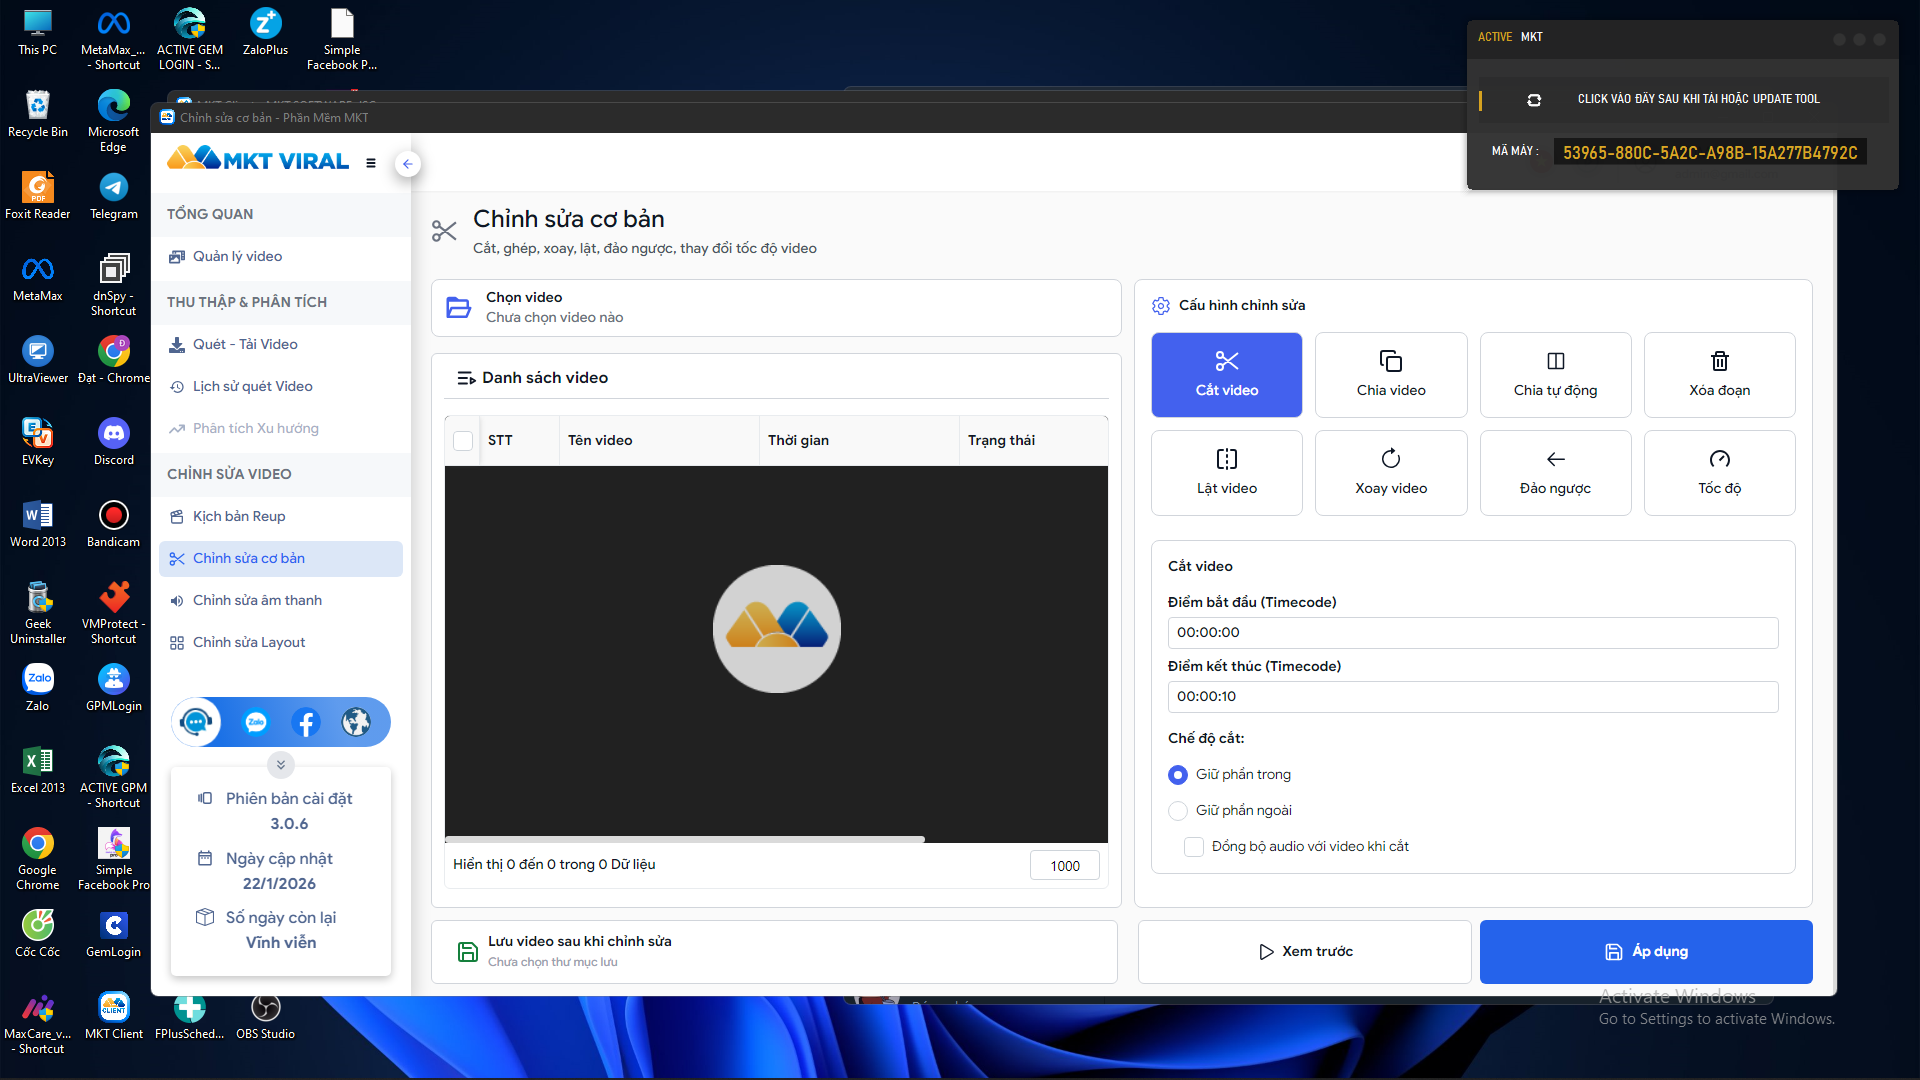Choose the Chia tự động option
Screen dimensions: 1920x1080
pyautogui.click(x=1555, y=374)
